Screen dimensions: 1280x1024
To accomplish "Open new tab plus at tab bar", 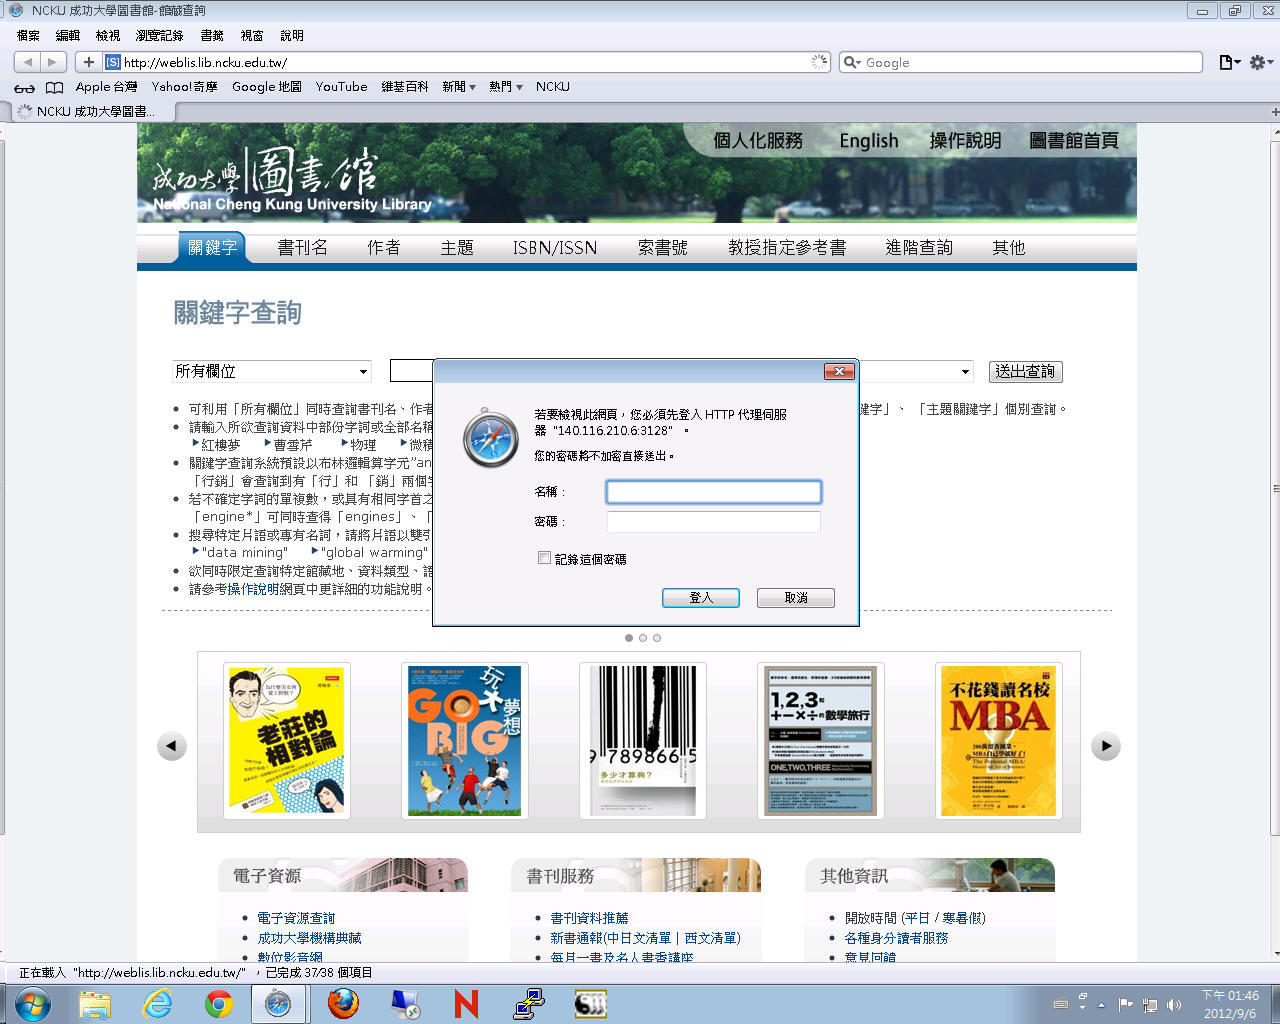I will pos(1274,112).
